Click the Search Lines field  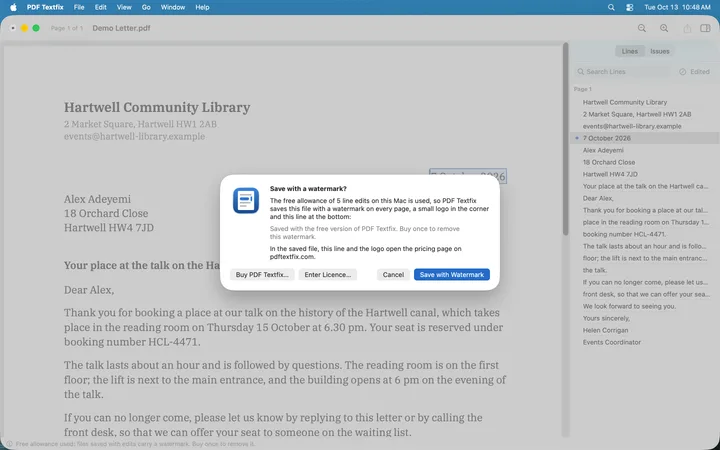(622, 72)
